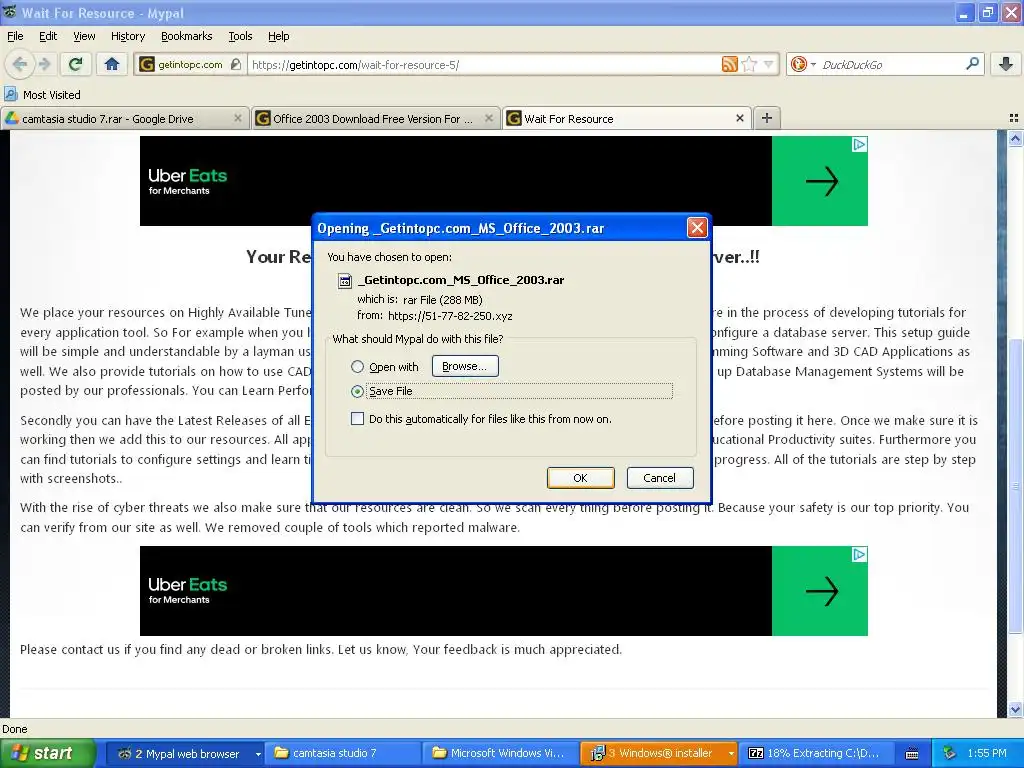Click the browser Forward arrow button
Screen dimensions: 1024x768
[x=44, y=64]
